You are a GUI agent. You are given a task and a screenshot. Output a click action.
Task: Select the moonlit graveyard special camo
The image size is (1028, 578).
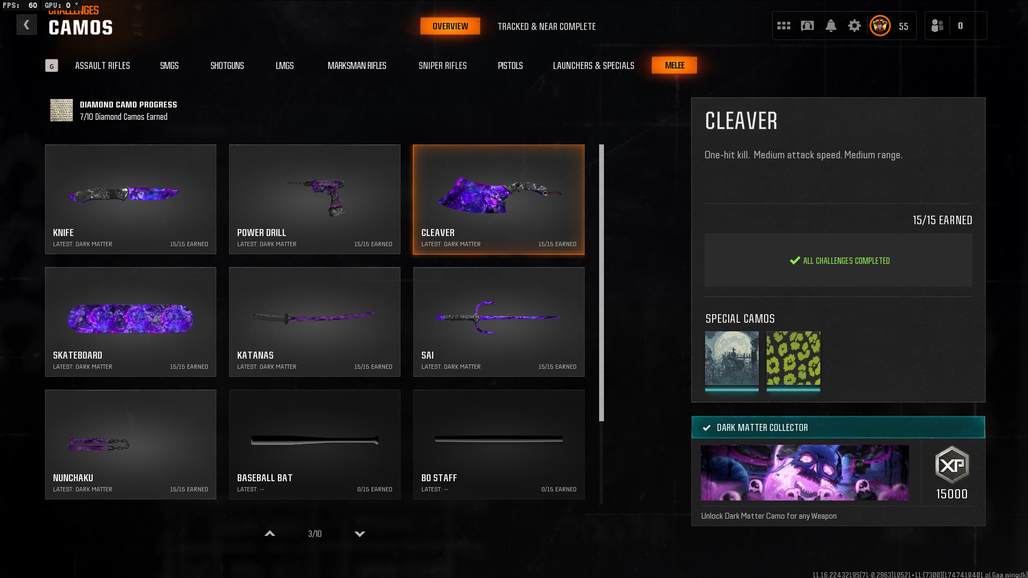click(x=732, y=360)
